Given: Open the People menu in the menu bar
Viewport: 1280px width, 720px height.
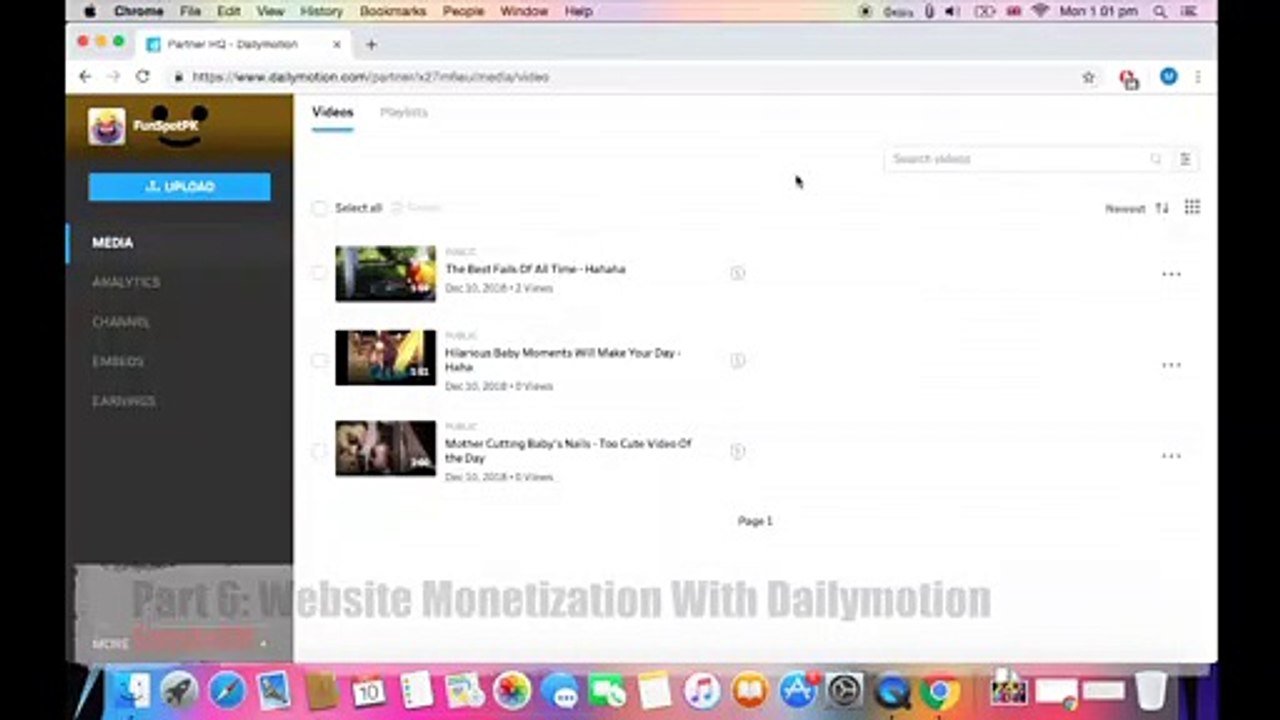Looking at the screenshot, I should tap(464, 11).
